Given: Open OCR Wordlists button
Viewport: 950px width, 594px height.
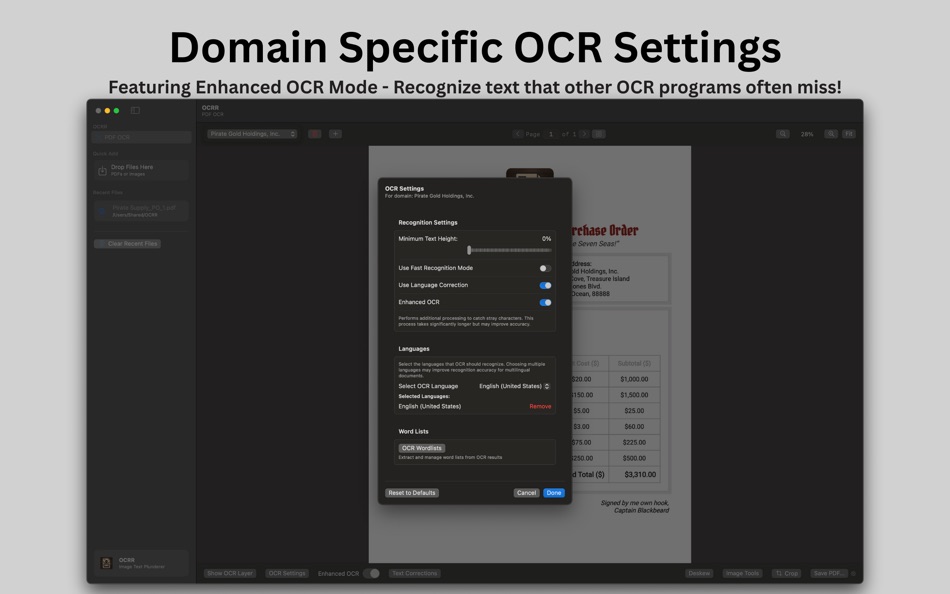Looking at the screenshot, I should 422,448.
